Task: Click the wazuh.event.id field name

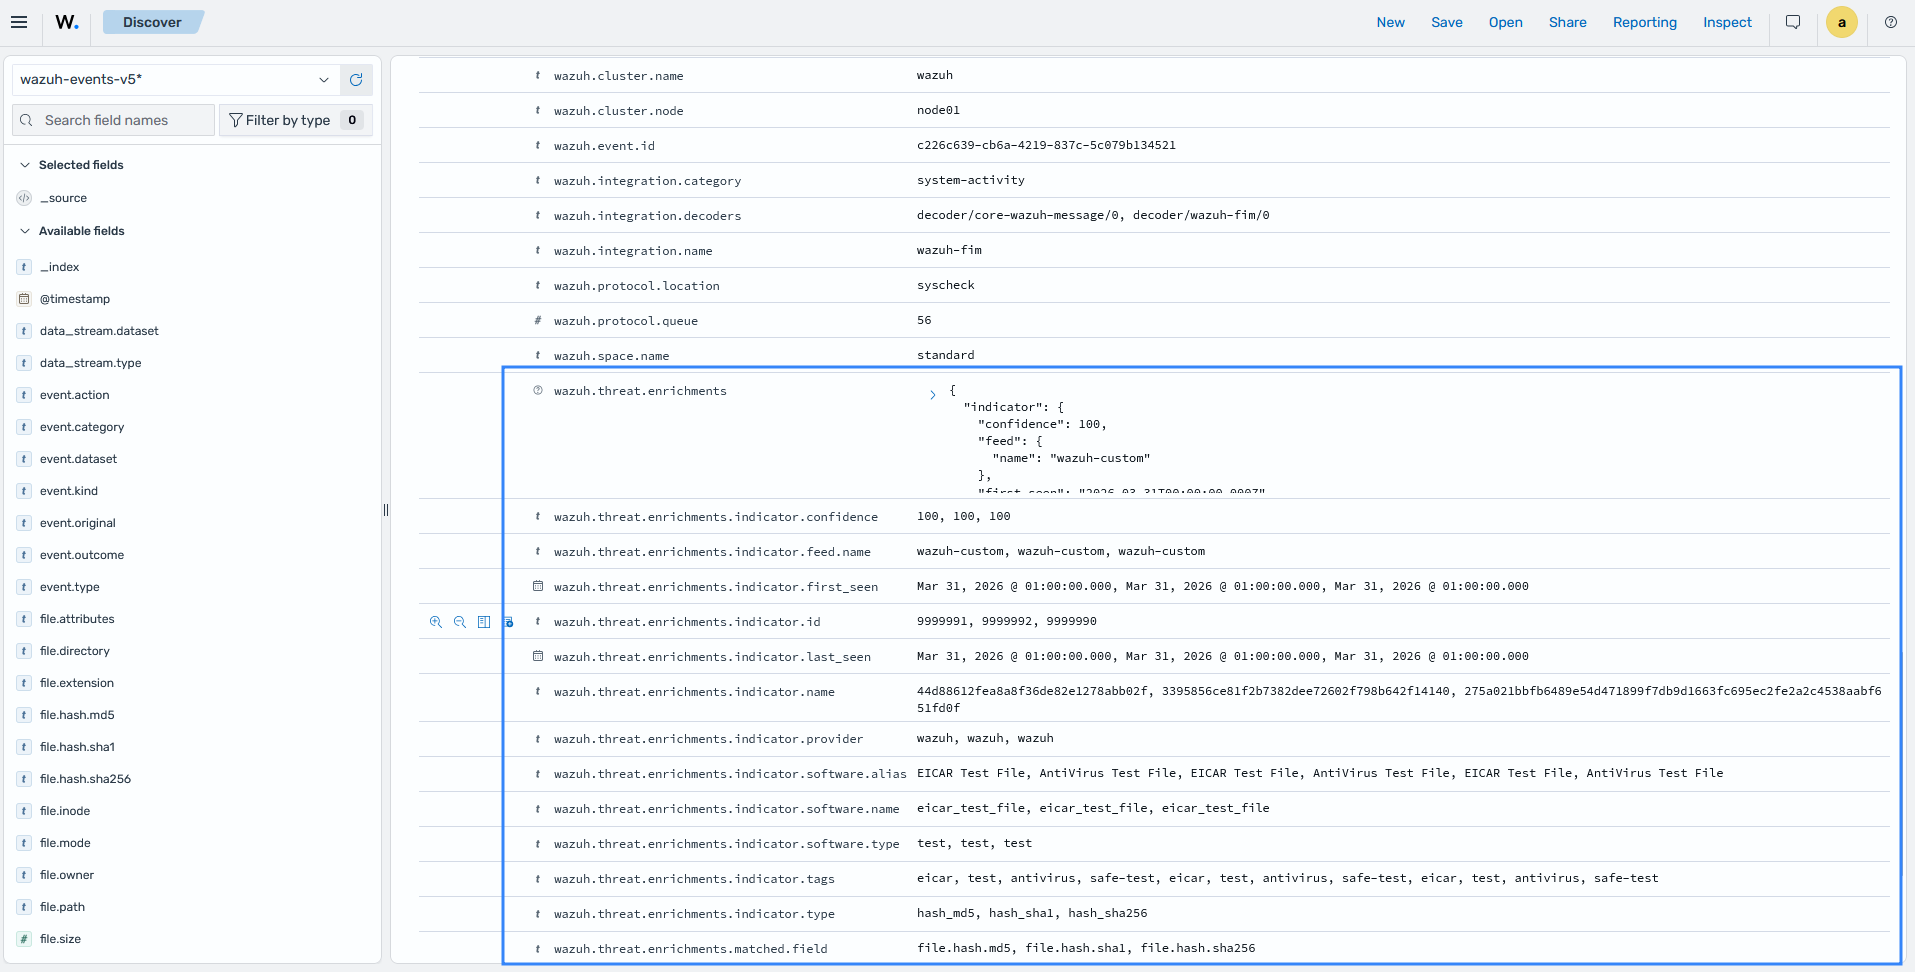Action: coord(604,146)
